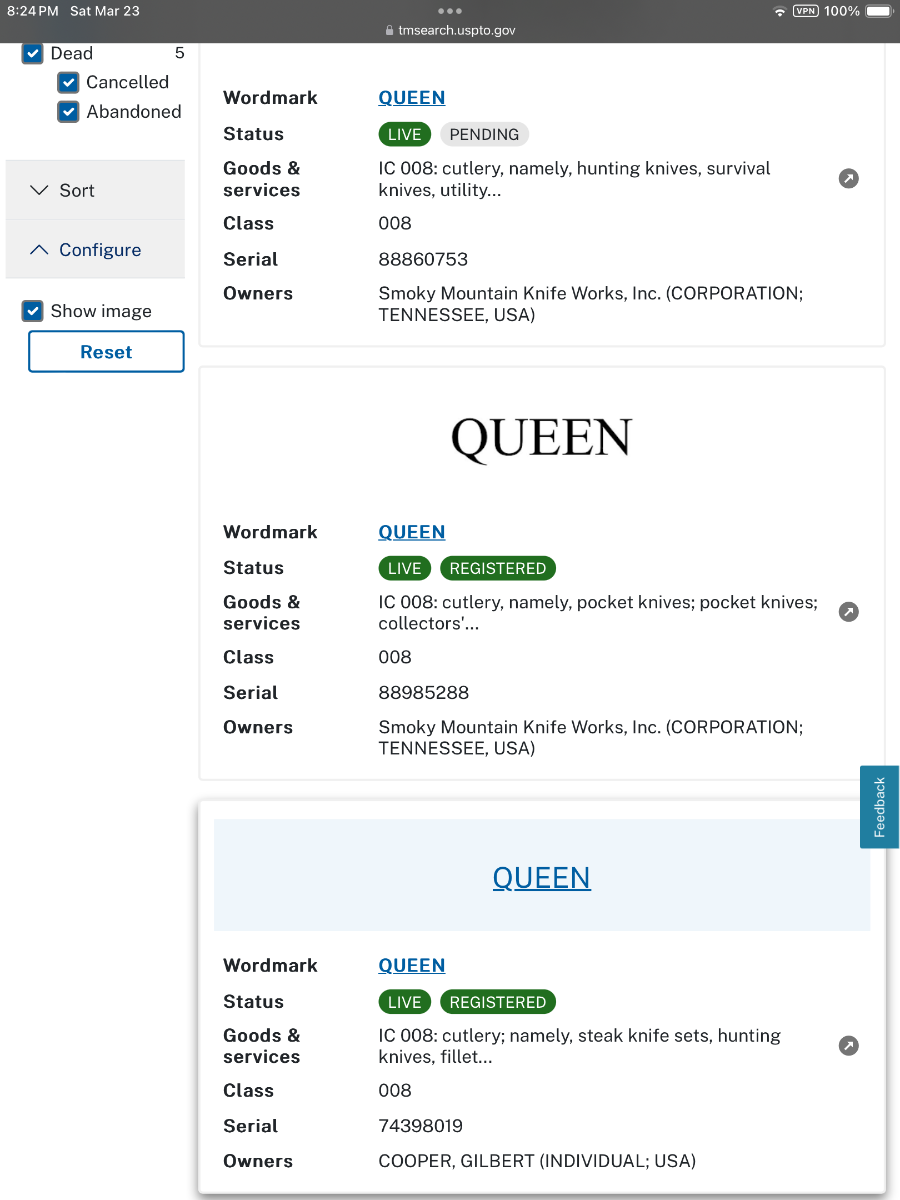Screen dimensions: 900x1200
Task: Tap the VPN status indicator
Action: [x=806, y=11]
